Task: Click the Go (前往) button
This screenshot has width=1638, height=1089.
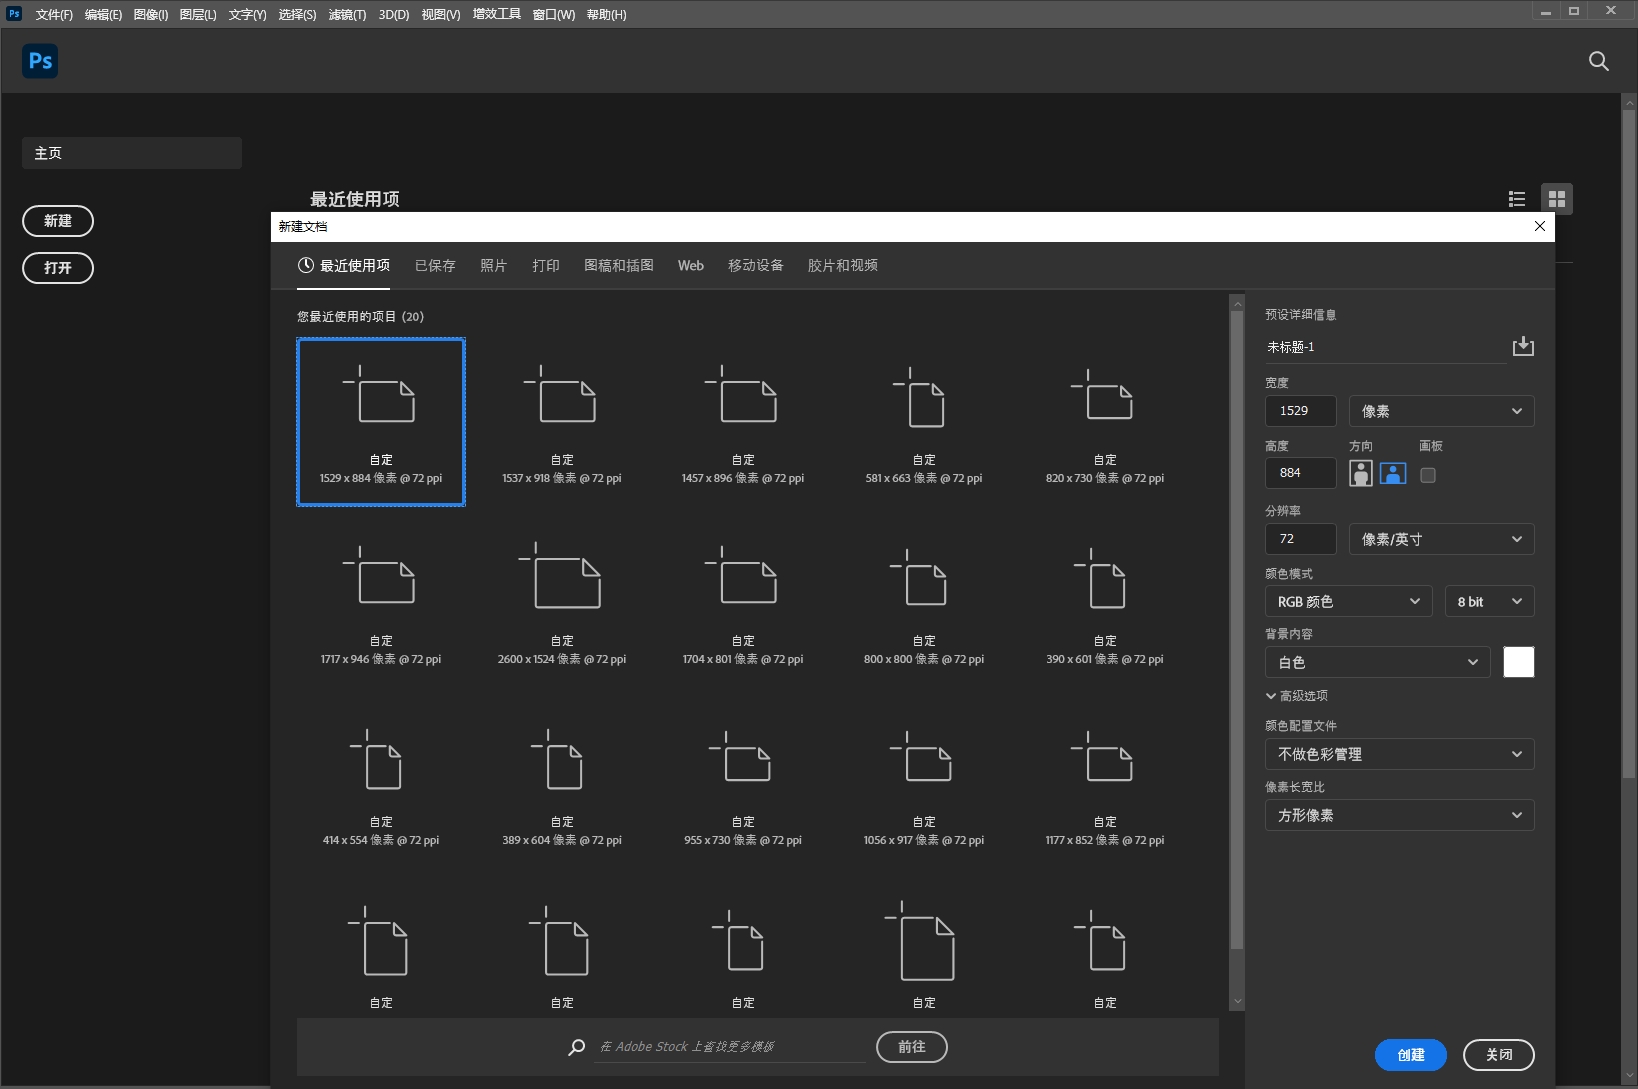Action: (x=912, y=1047)
